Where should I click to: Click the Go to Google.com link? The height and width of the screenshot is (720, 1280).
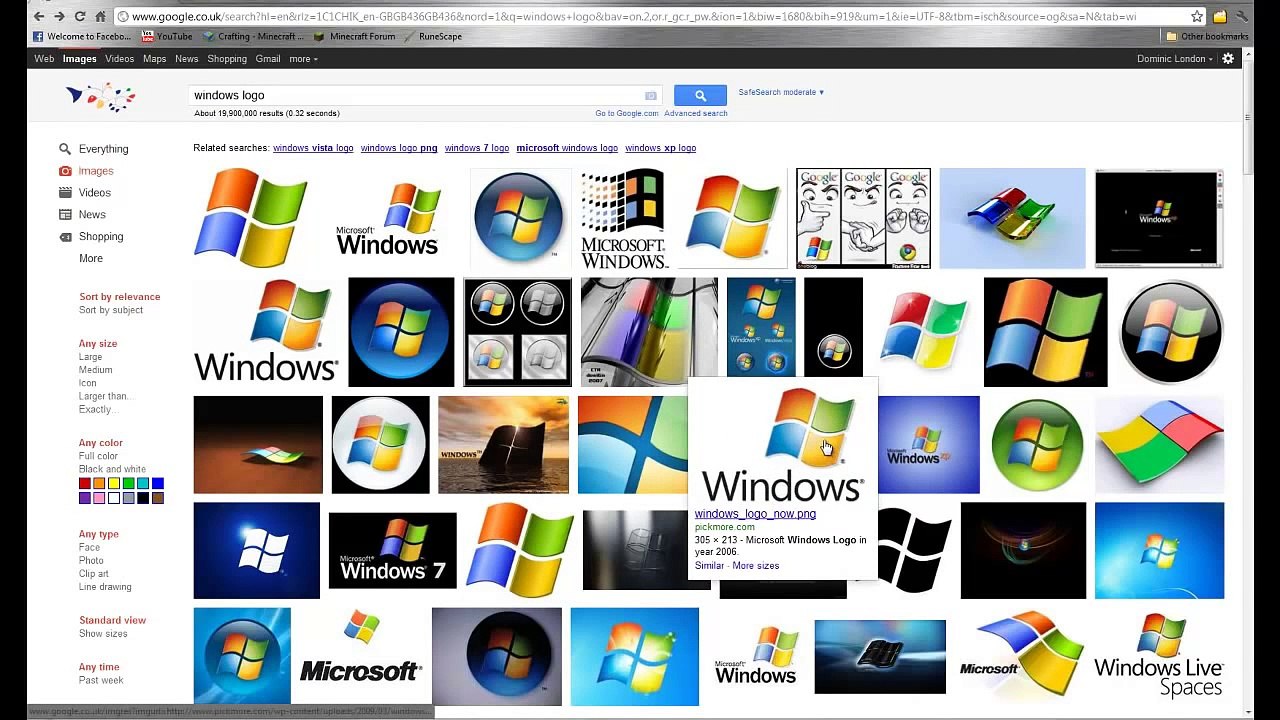click(x=627, y=114)
